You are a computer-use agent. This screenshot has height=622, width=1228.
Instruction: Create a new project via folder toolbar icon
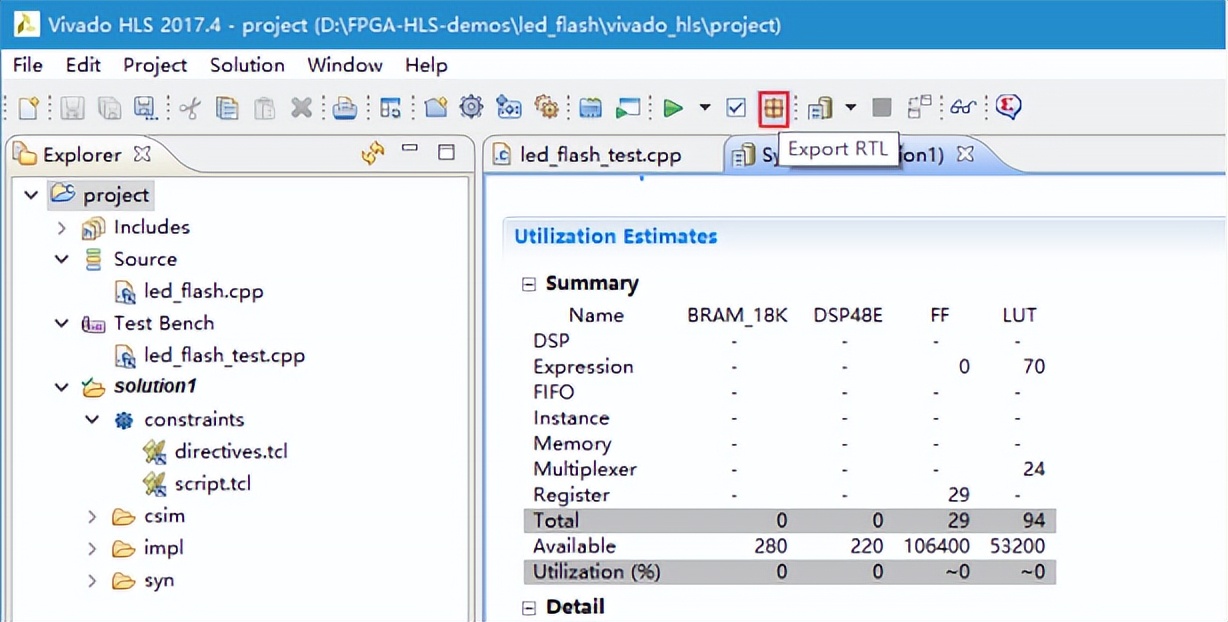tap(435, 107)
